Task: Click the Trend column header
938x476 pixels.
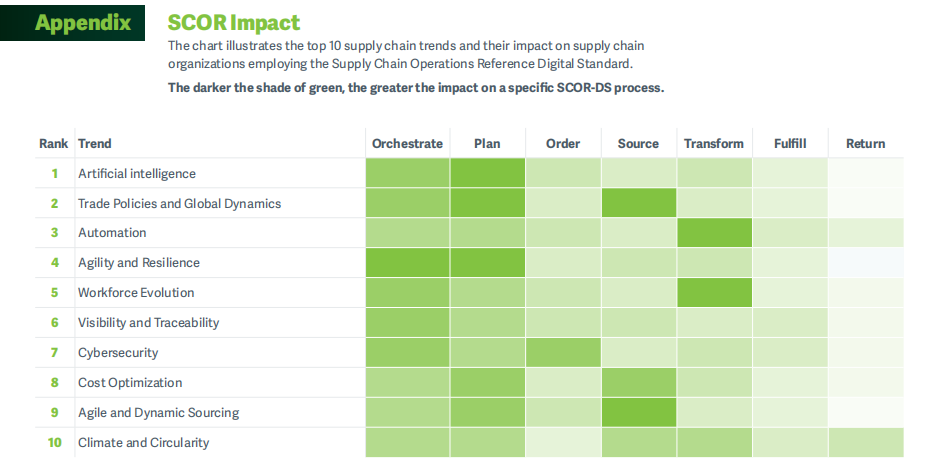Action: (x=95, y=143)
